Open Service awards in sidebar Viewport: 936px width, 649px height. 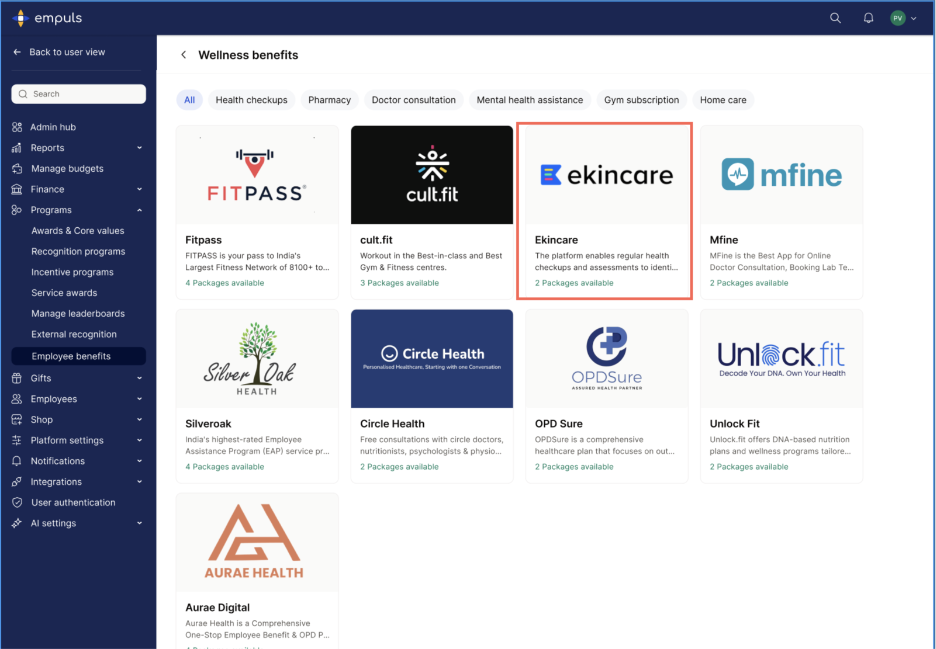[64, 293]
